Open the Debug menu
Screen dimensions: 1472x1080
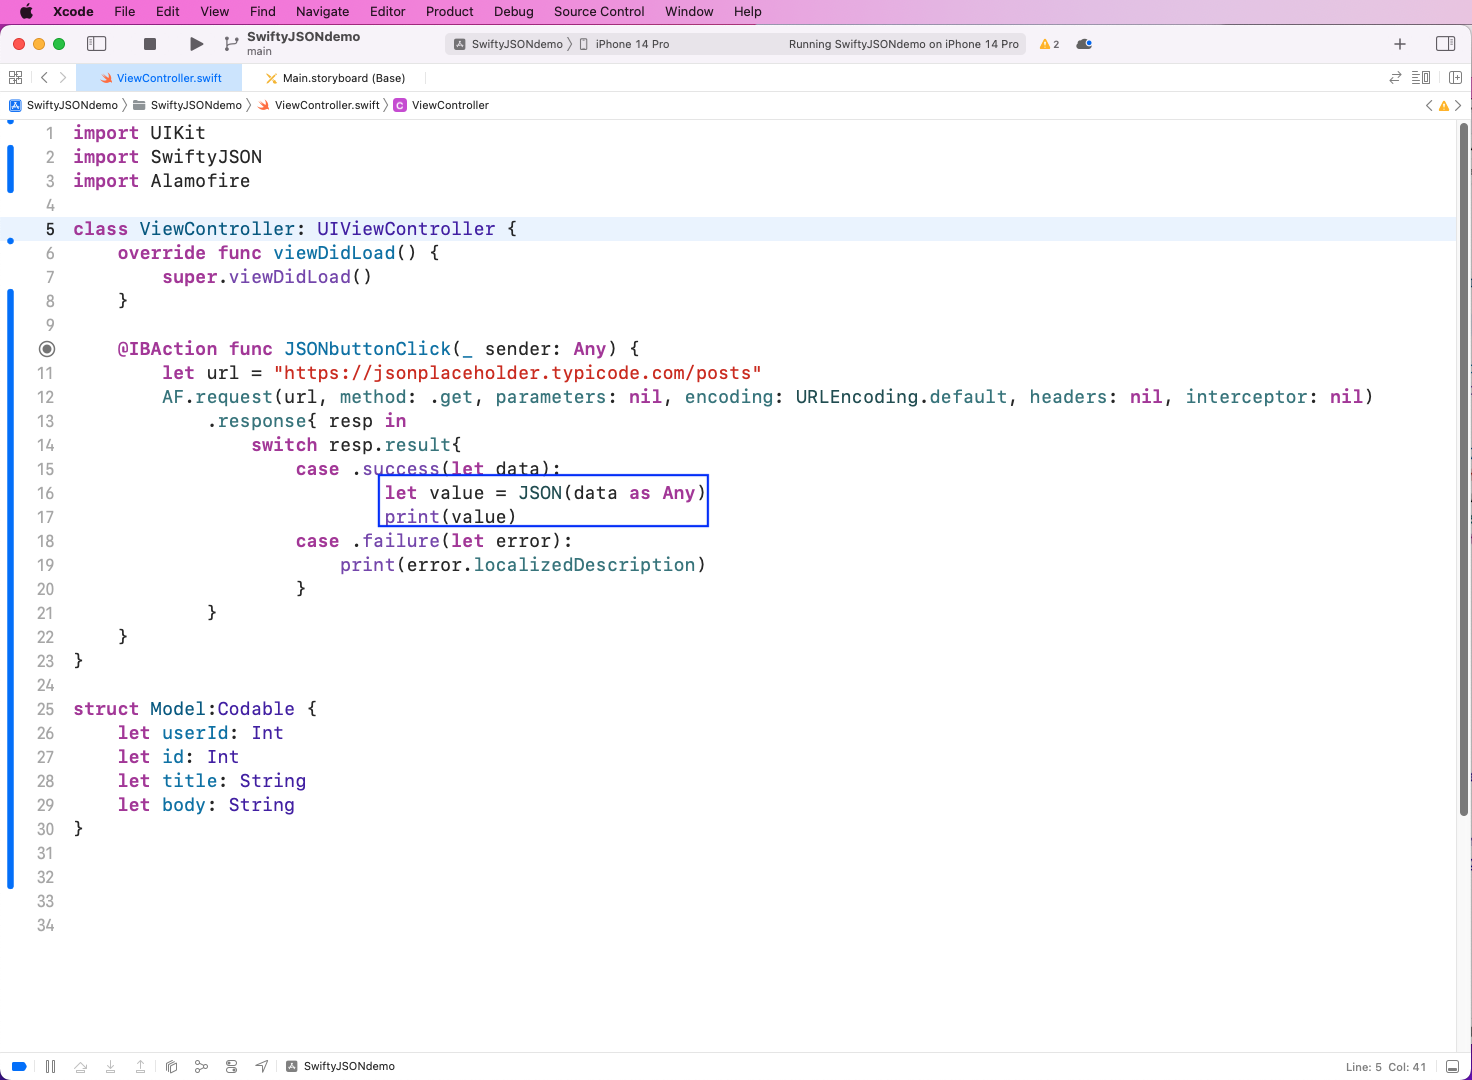pyautogui.click(x=514, y=12)
